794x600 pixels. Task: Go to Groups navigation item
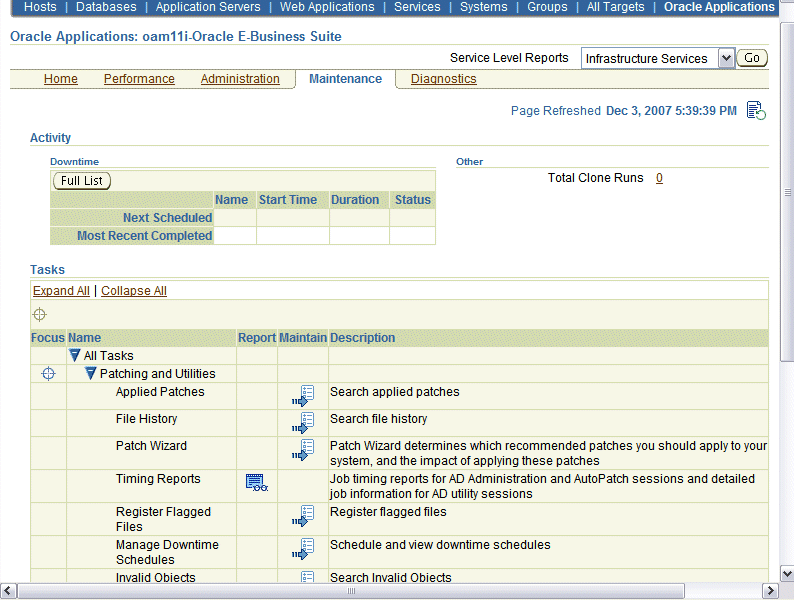click(x=547, y=7)
